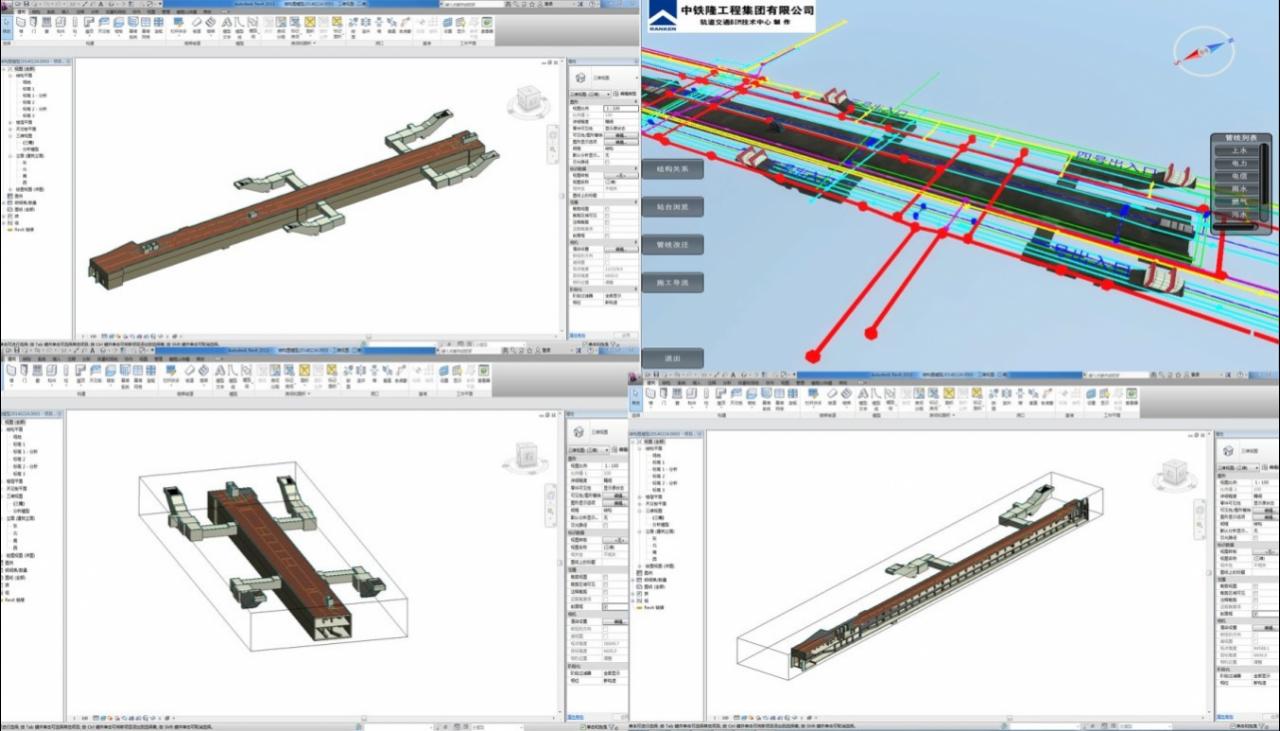
Task: Select 污水 pipeline color entry in 管线列表
Action: (x=1238, y=215)
